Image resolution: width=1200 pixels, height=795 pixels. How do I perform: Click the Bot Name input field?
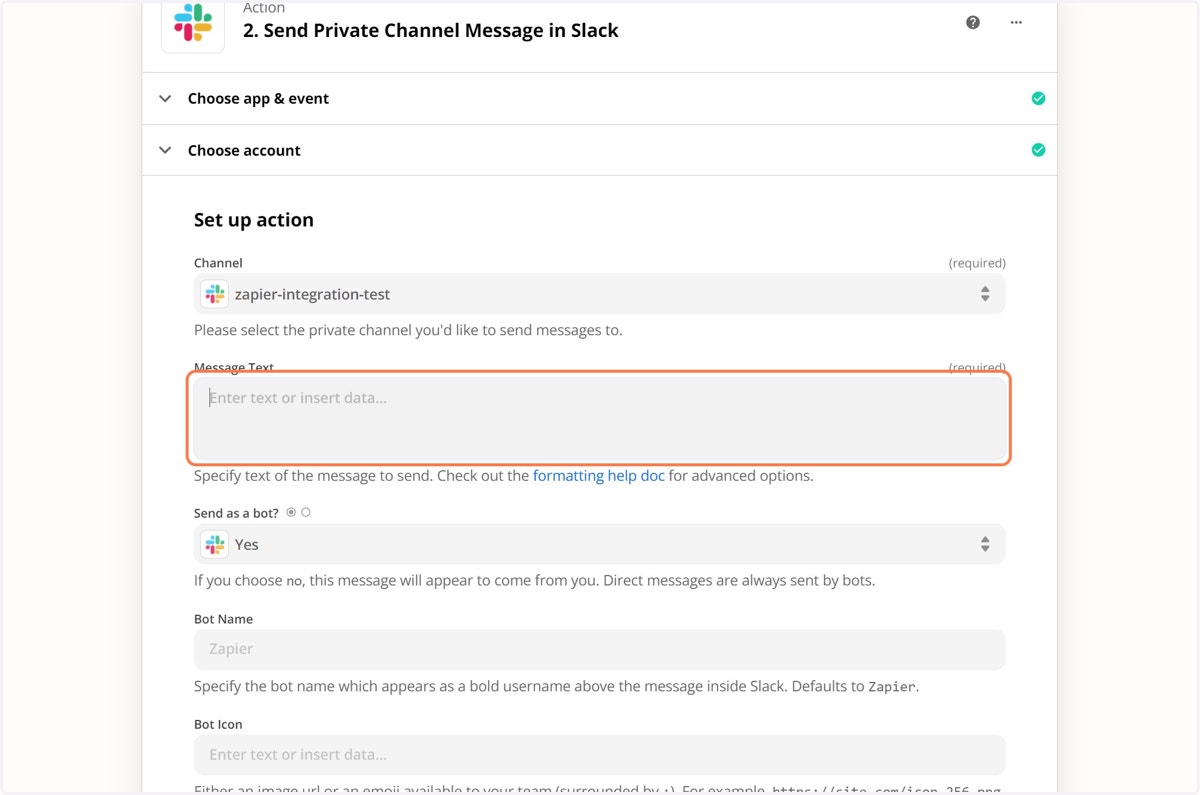click(x=600, y=649)
